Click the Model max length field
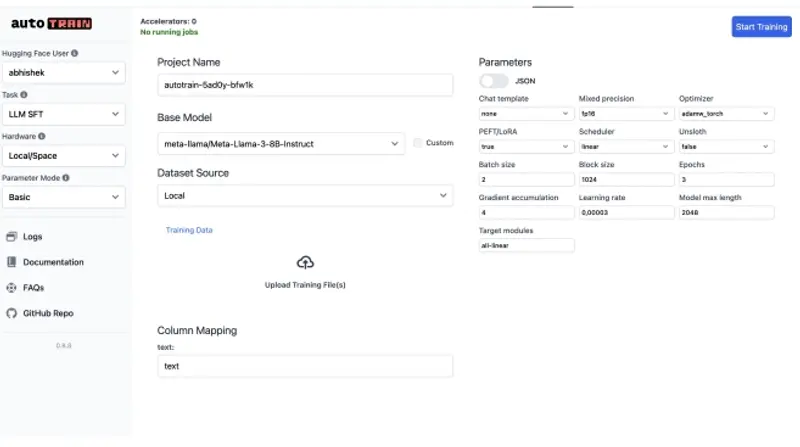The width and height of the screenshot is (800, 447). (x=727, y=213)
